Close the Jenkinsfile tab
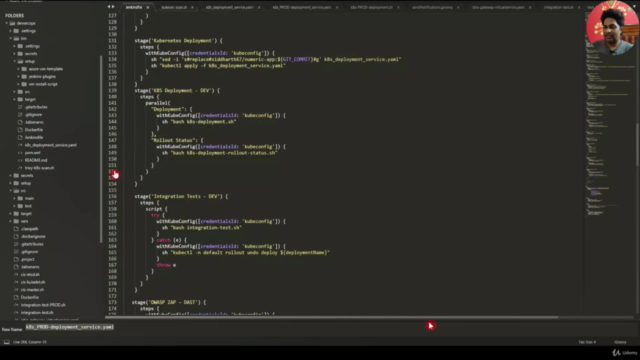Image resolution: width=640 pixels, height=360 pixels. pos(148,7)
